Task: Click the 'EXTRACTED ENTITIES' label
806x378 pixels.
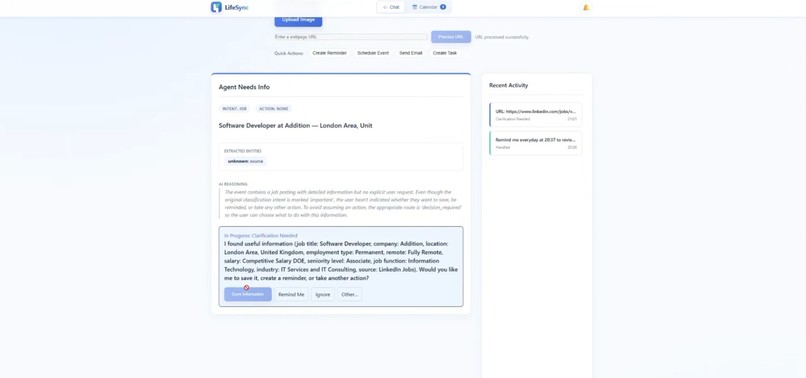Action: [x=243, y=151]
